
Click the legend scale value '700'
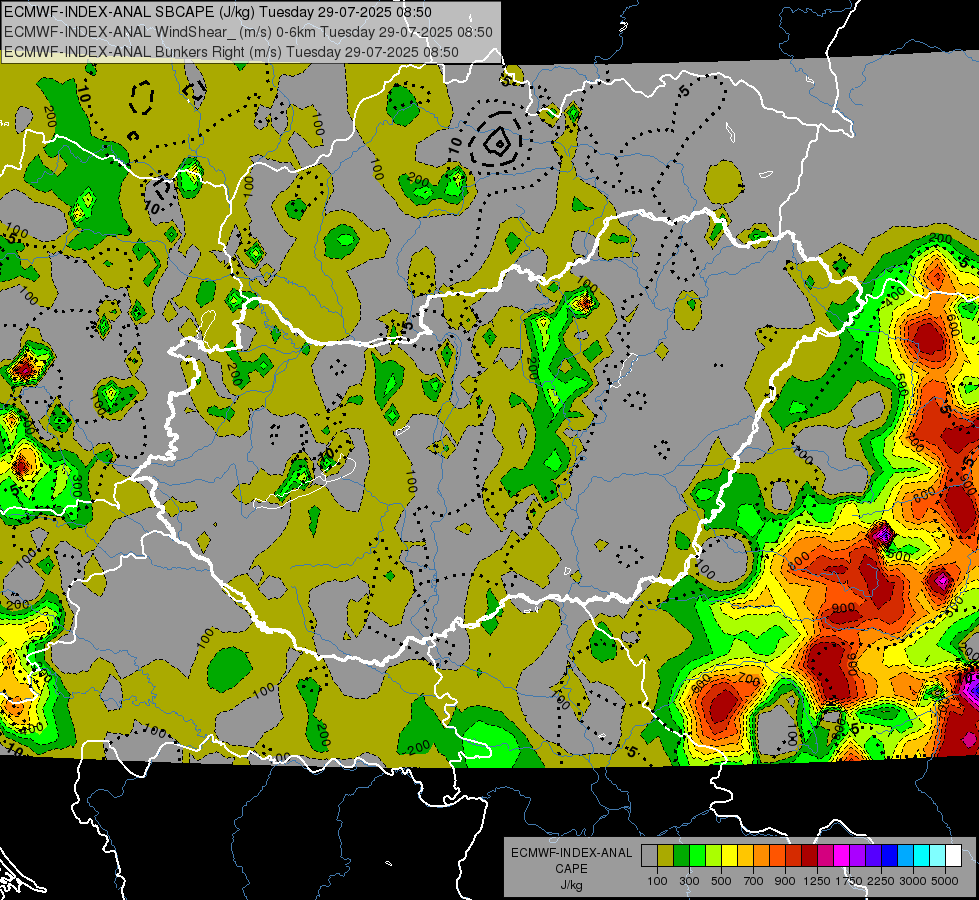[754, 881]
